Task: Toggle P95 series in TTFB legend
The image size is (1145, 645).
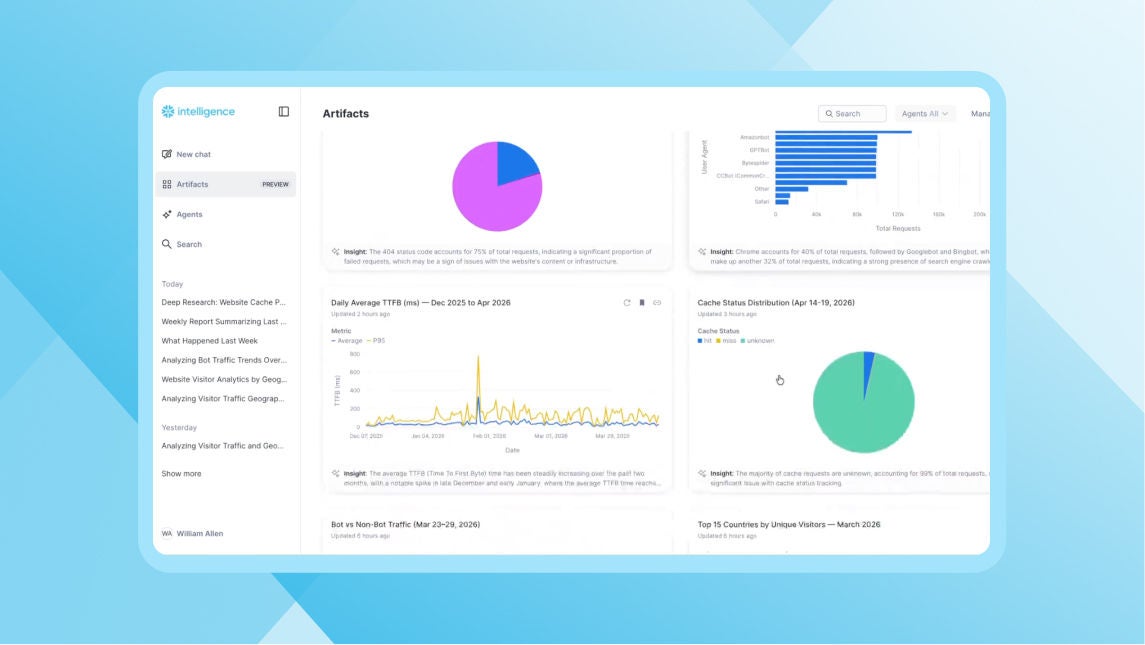Action: [376, 340]
